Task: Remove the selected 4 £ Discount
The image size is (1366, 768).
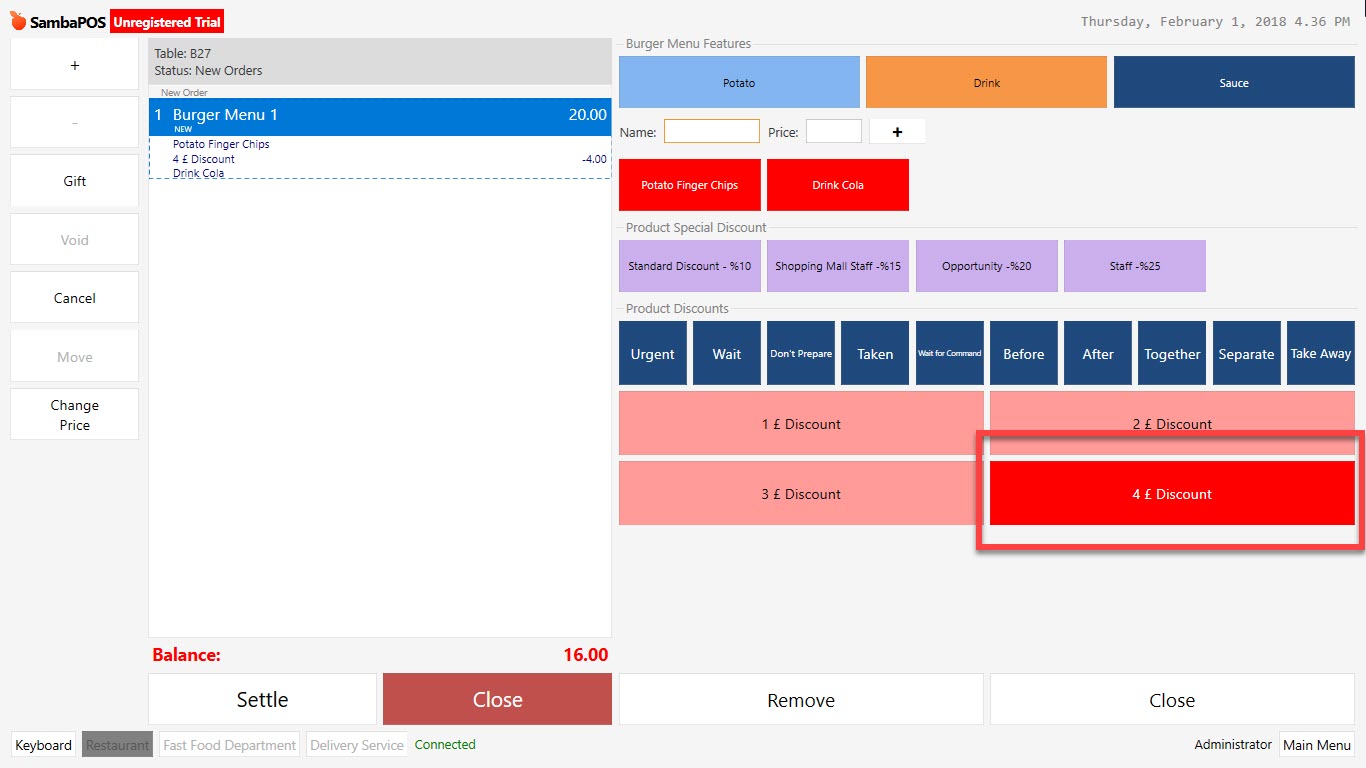Action: tap(1171, 493)
